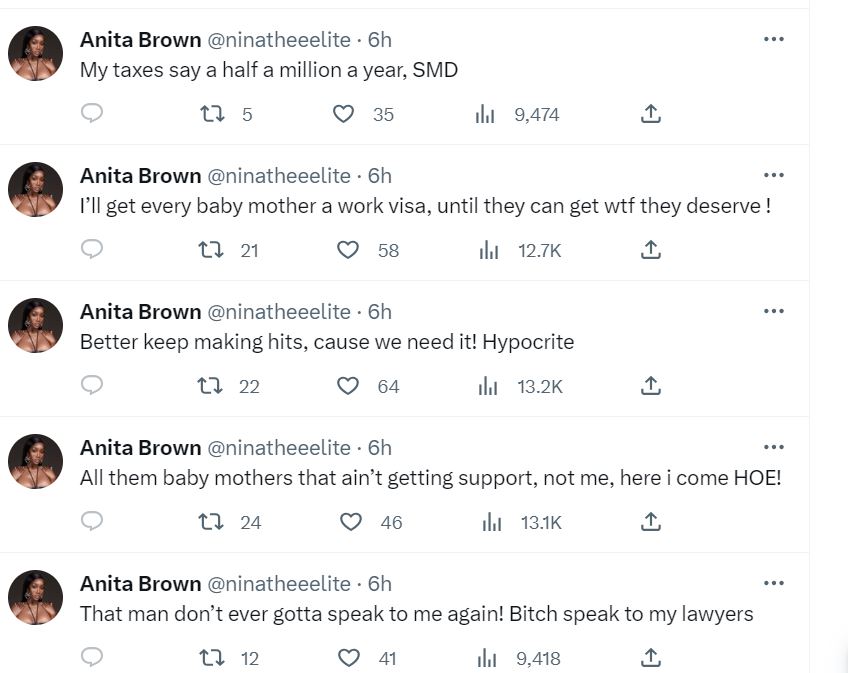View analytics of 'speak to my lawyers' tweet
848x673 pixels.
click(x=488, y=658)
